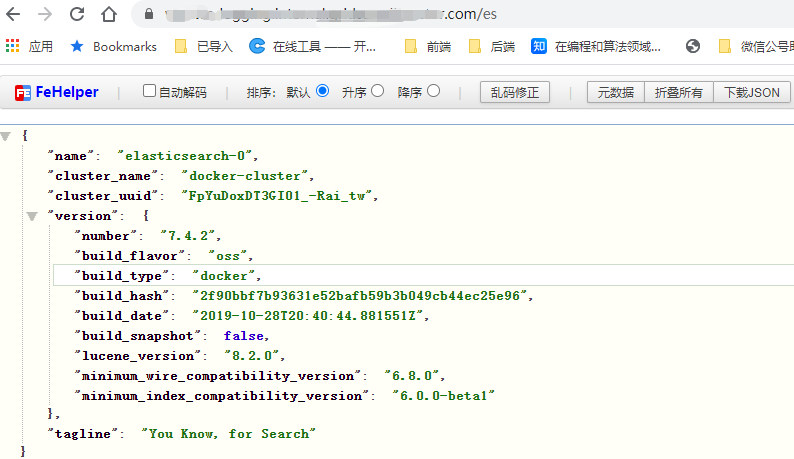794x459 pixels.
Task: Open the 已导入 bookmark folder
Action: pyautogui.click(x=204, y=47)
